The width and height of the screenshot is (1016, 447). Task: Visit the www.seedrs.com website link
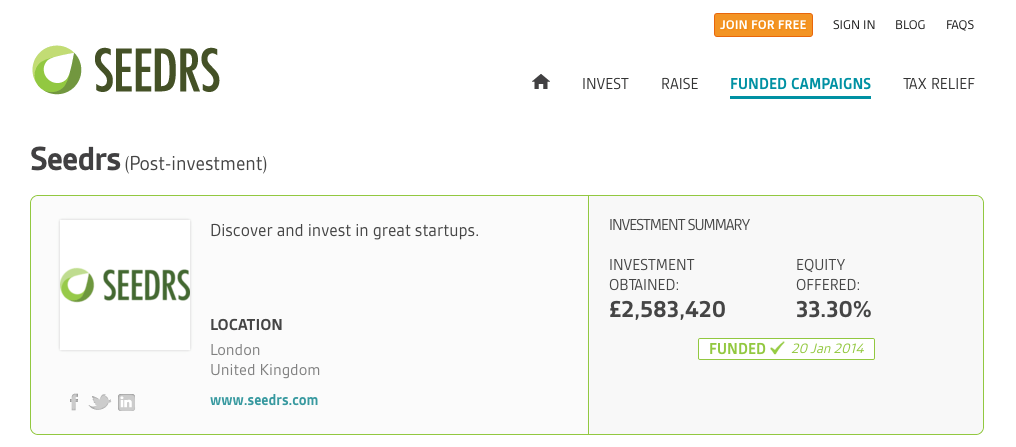coord(264,400)
